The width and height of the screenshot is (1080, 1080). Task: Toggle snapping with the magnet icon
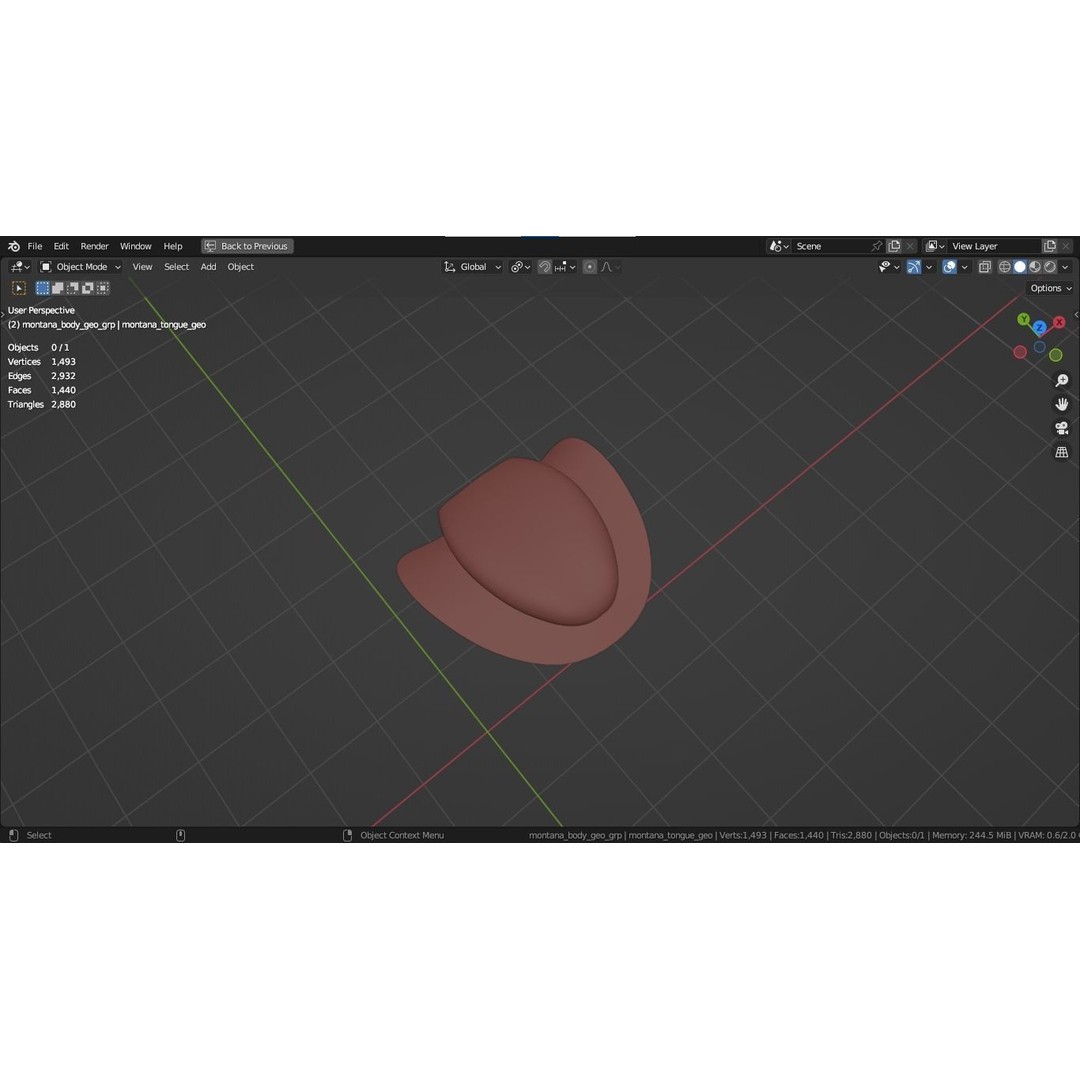click(x=544, y=267)
